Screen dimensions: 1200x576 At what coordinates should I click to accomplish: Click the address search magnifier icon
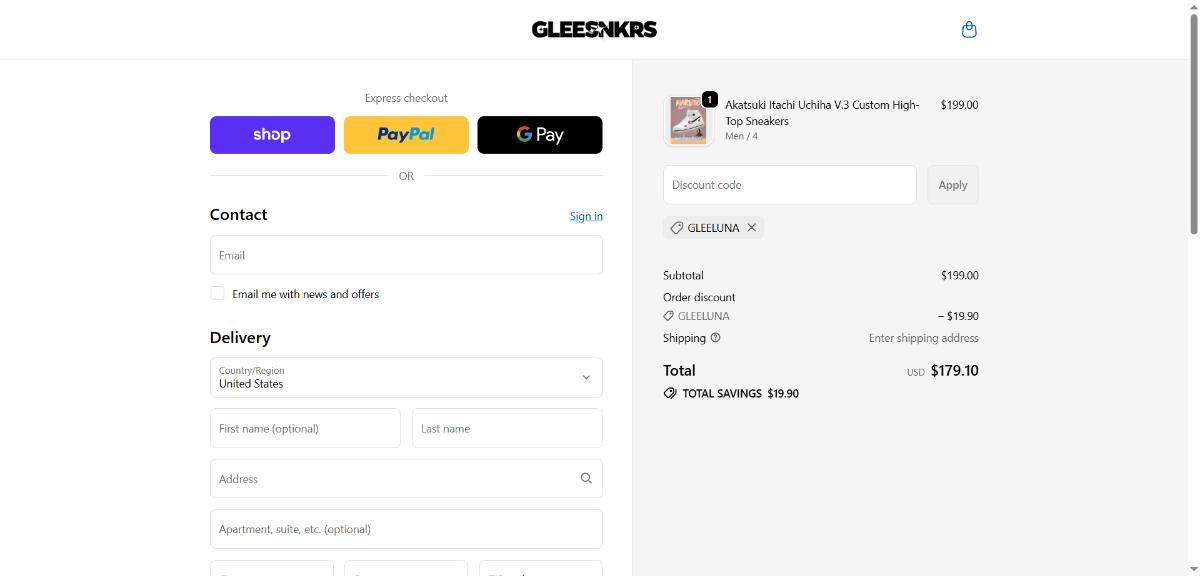click(586, 478)
